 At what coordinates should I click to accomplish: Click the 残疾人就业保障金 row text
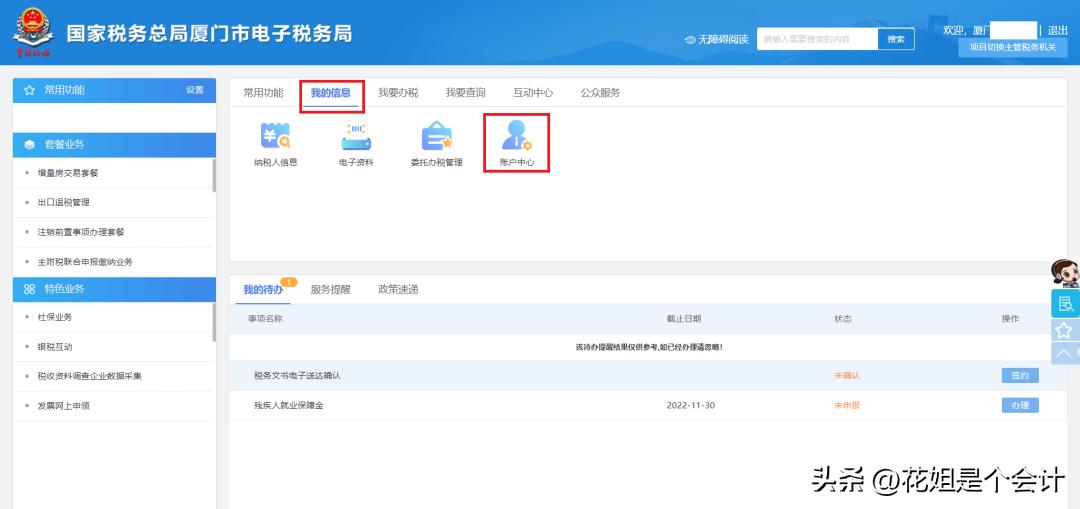[289, 405]
